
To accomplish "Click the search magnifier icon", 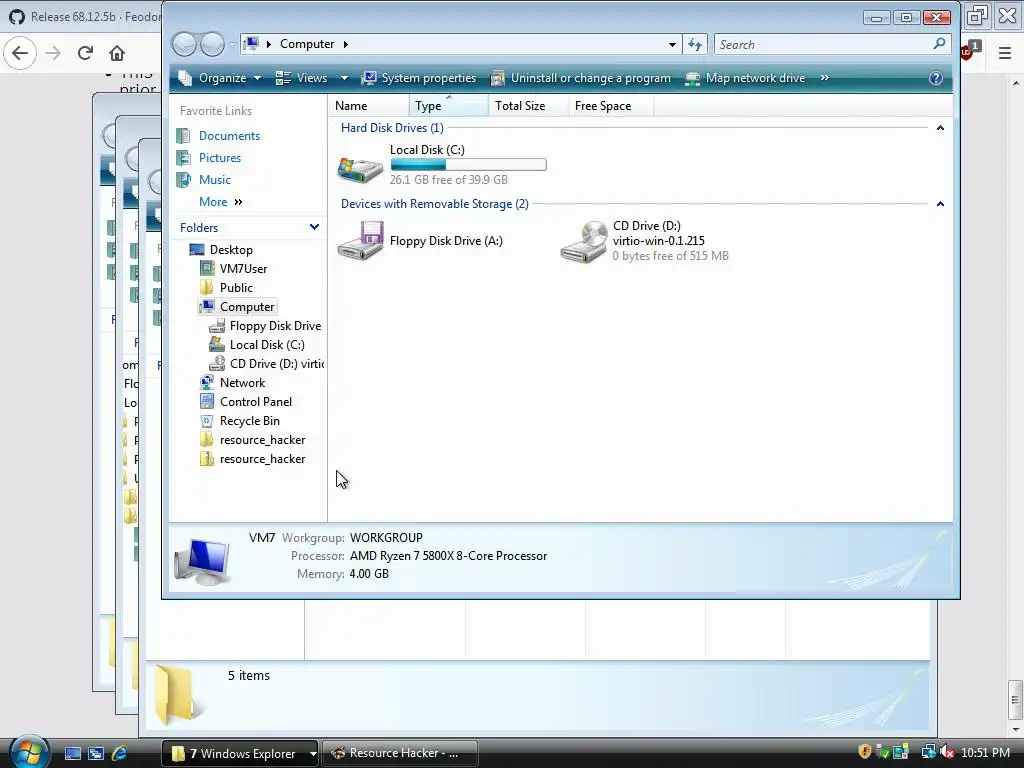I will [939, 44].
